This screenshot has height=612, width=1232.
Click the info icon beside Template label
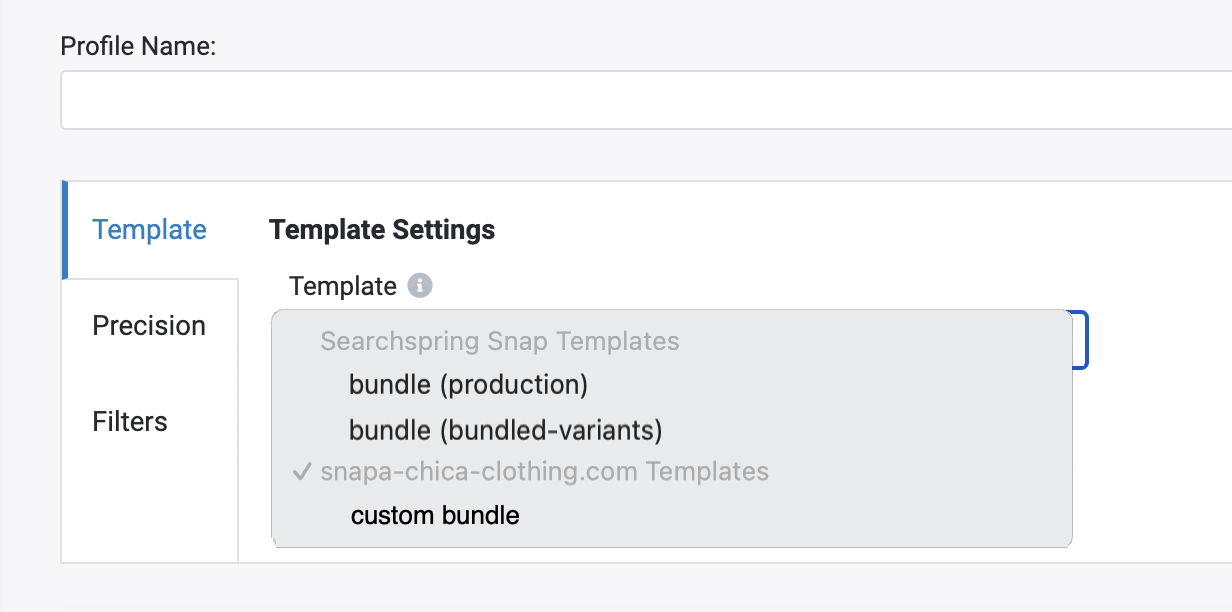point(420,286)
